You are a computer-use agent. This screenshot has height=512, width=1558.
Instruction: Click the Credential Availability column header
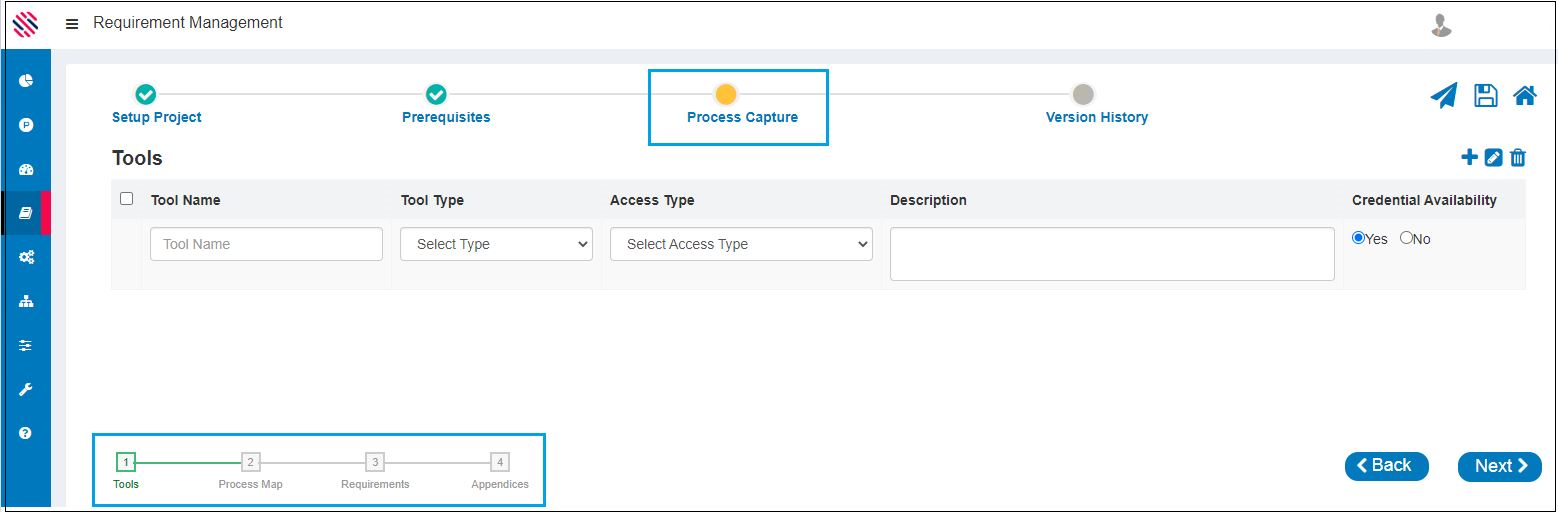tap(1424, 200)
